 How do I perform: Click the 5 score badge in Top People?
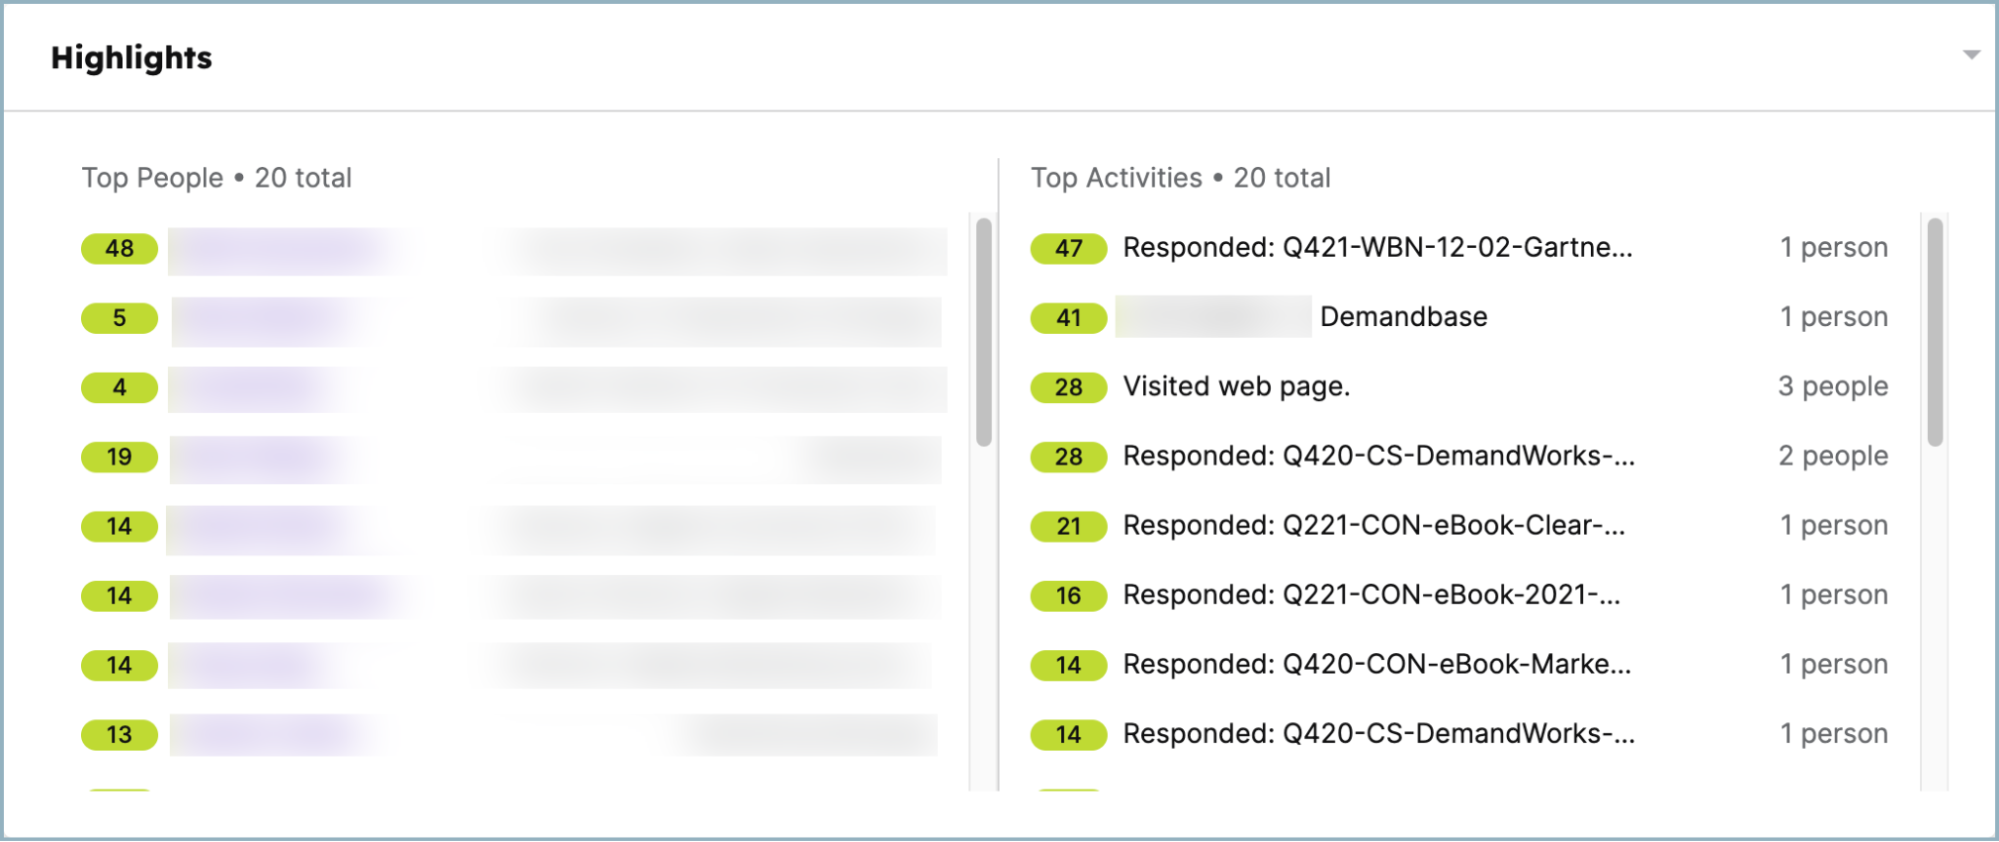119,318
